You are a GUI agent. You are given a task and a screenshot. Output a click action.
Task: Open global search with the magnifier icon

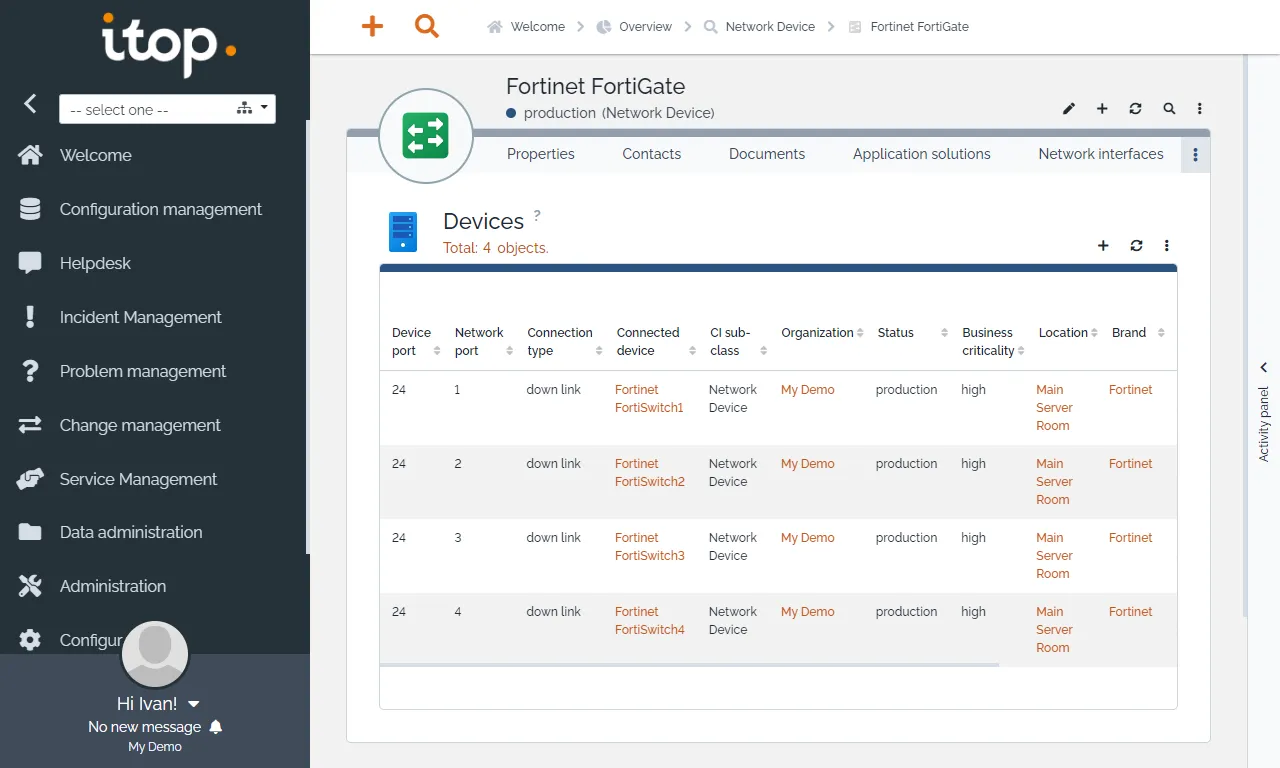point(427,26)
